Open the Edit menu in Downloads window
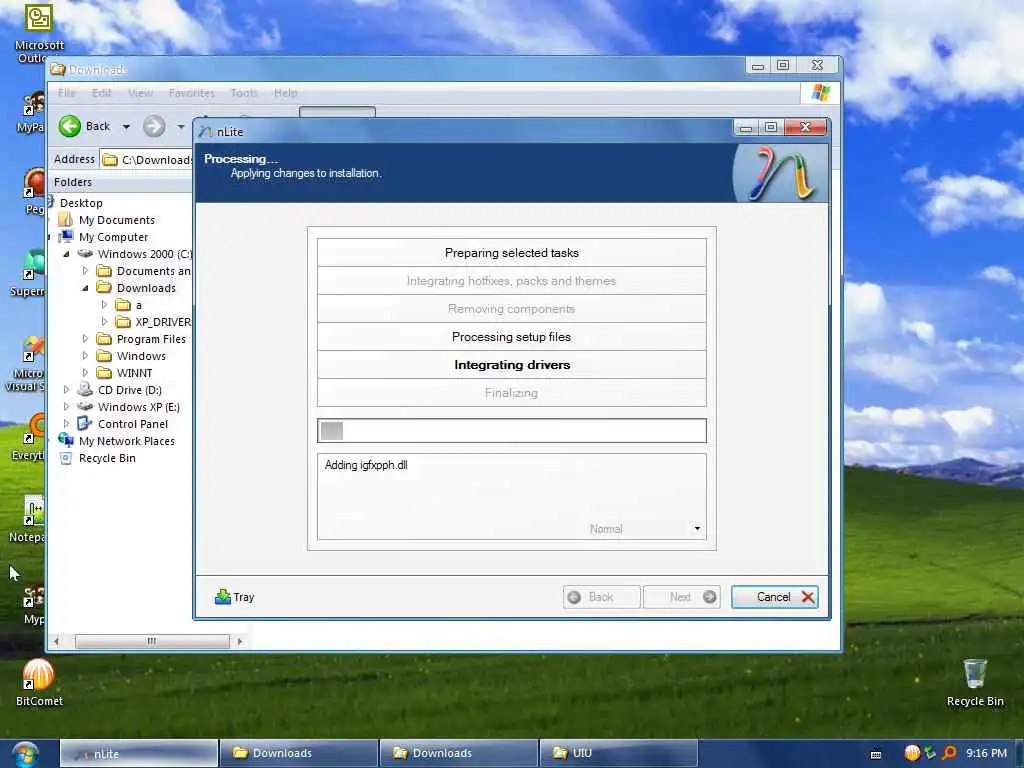1024x768 pixels. (x=101, y=93)
